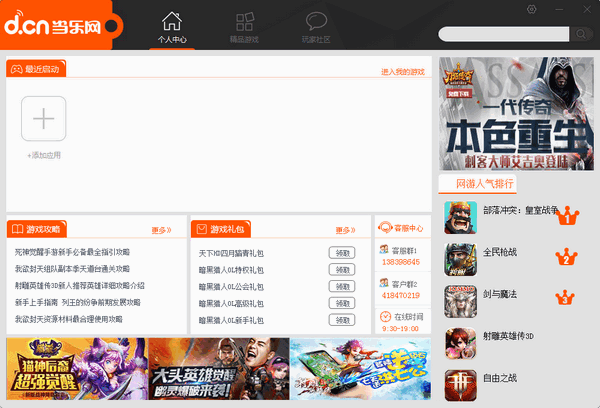Open 更多 in the 游戏礼包 panel
Screen dimensions: 600x408
[x=345, y=230]
